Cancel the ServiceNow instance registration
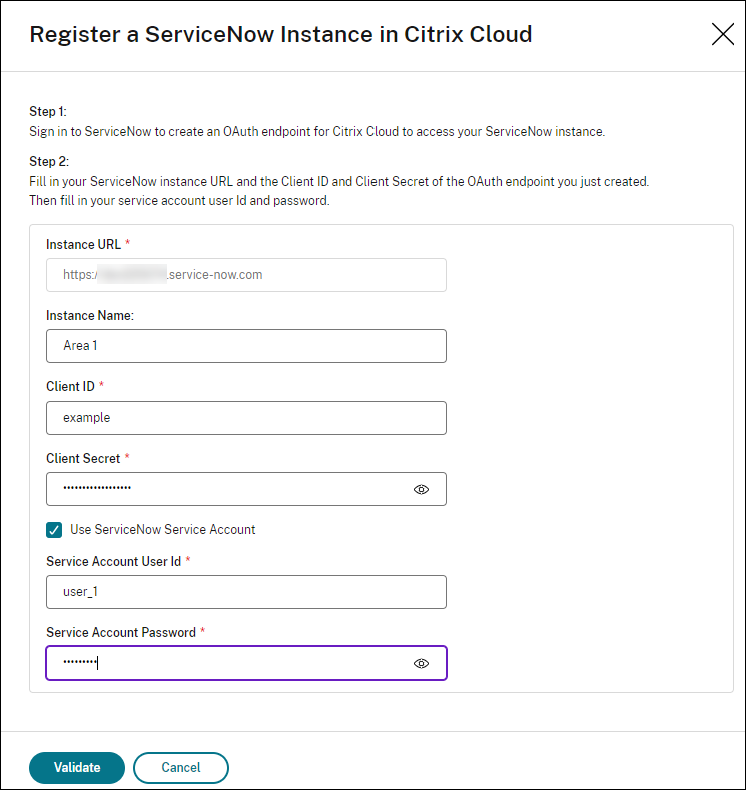 pyautogui.click(x=181, y=767)
